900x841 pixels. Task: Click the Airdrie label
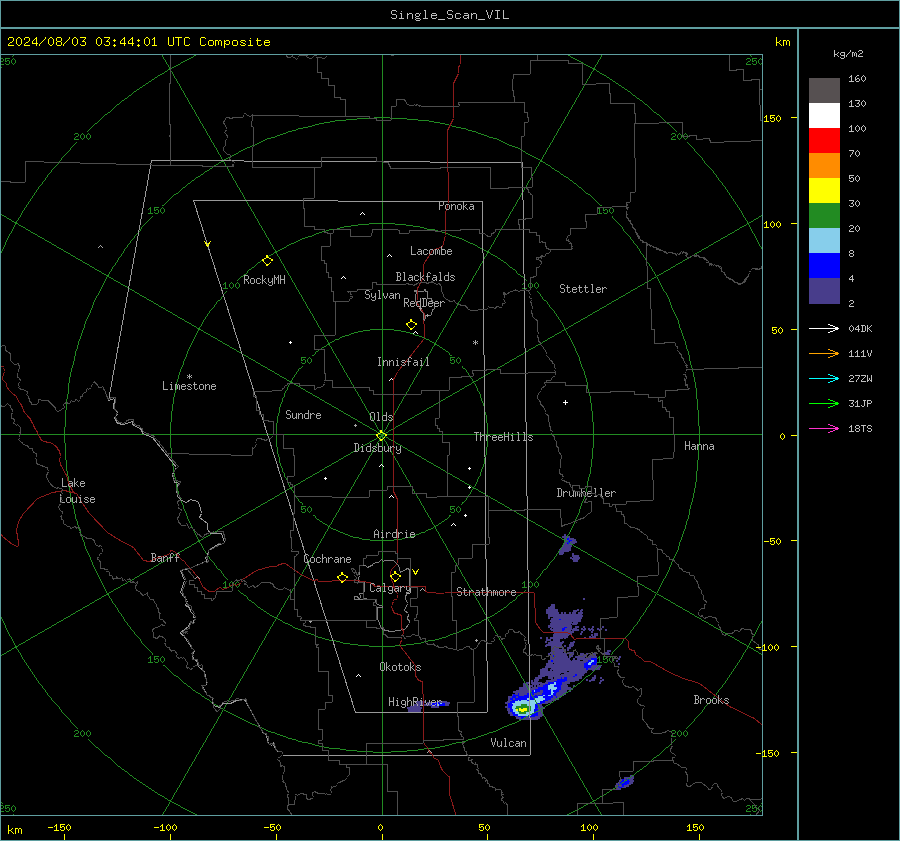[394, 534]
